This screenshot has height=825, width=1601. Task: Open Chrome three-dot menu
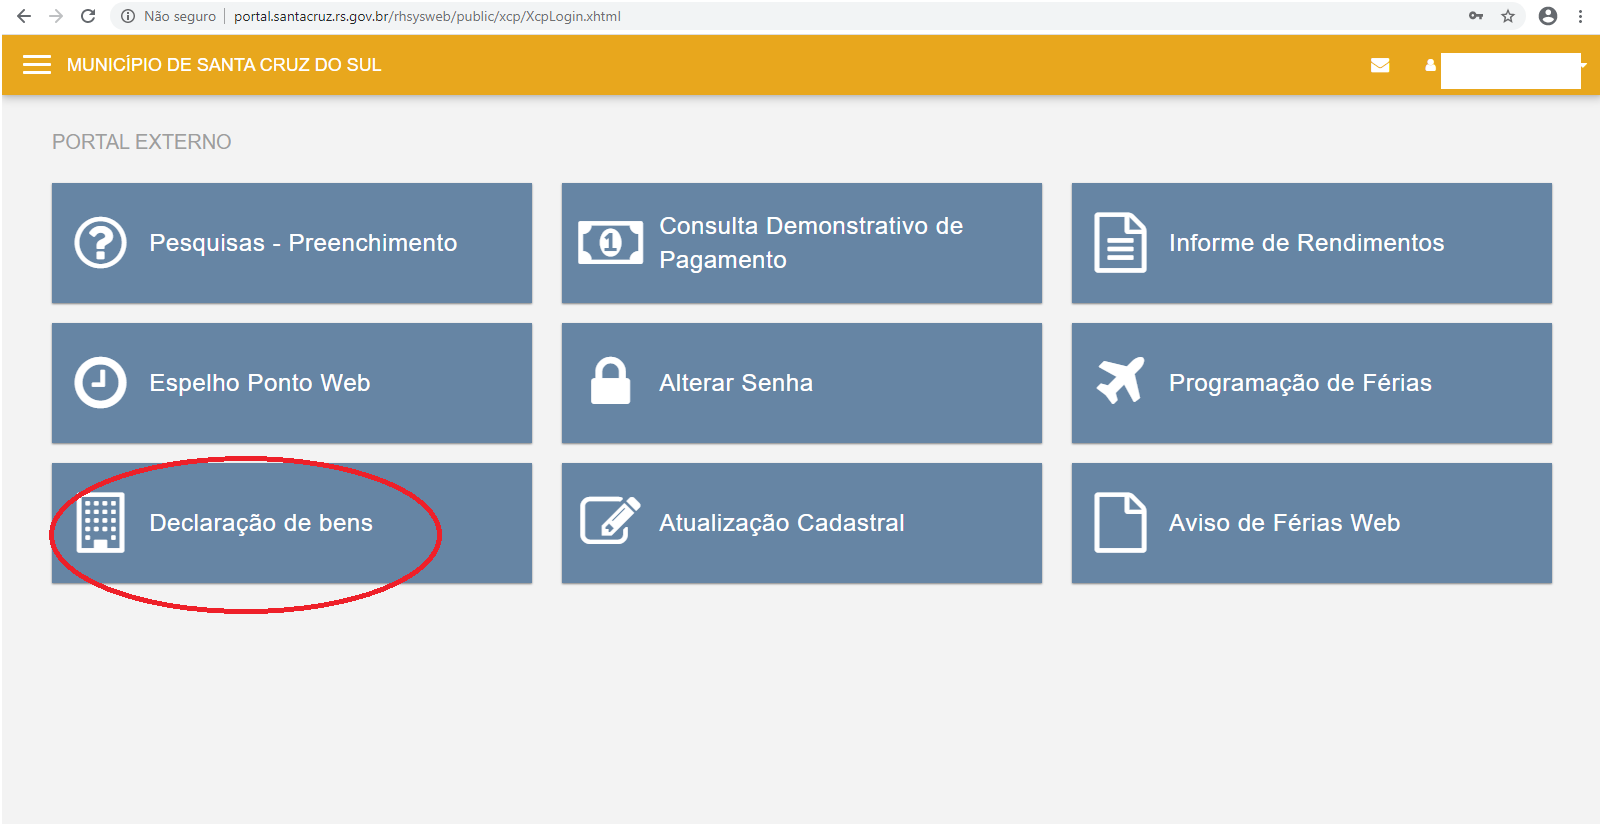[x=1581, y=16]
